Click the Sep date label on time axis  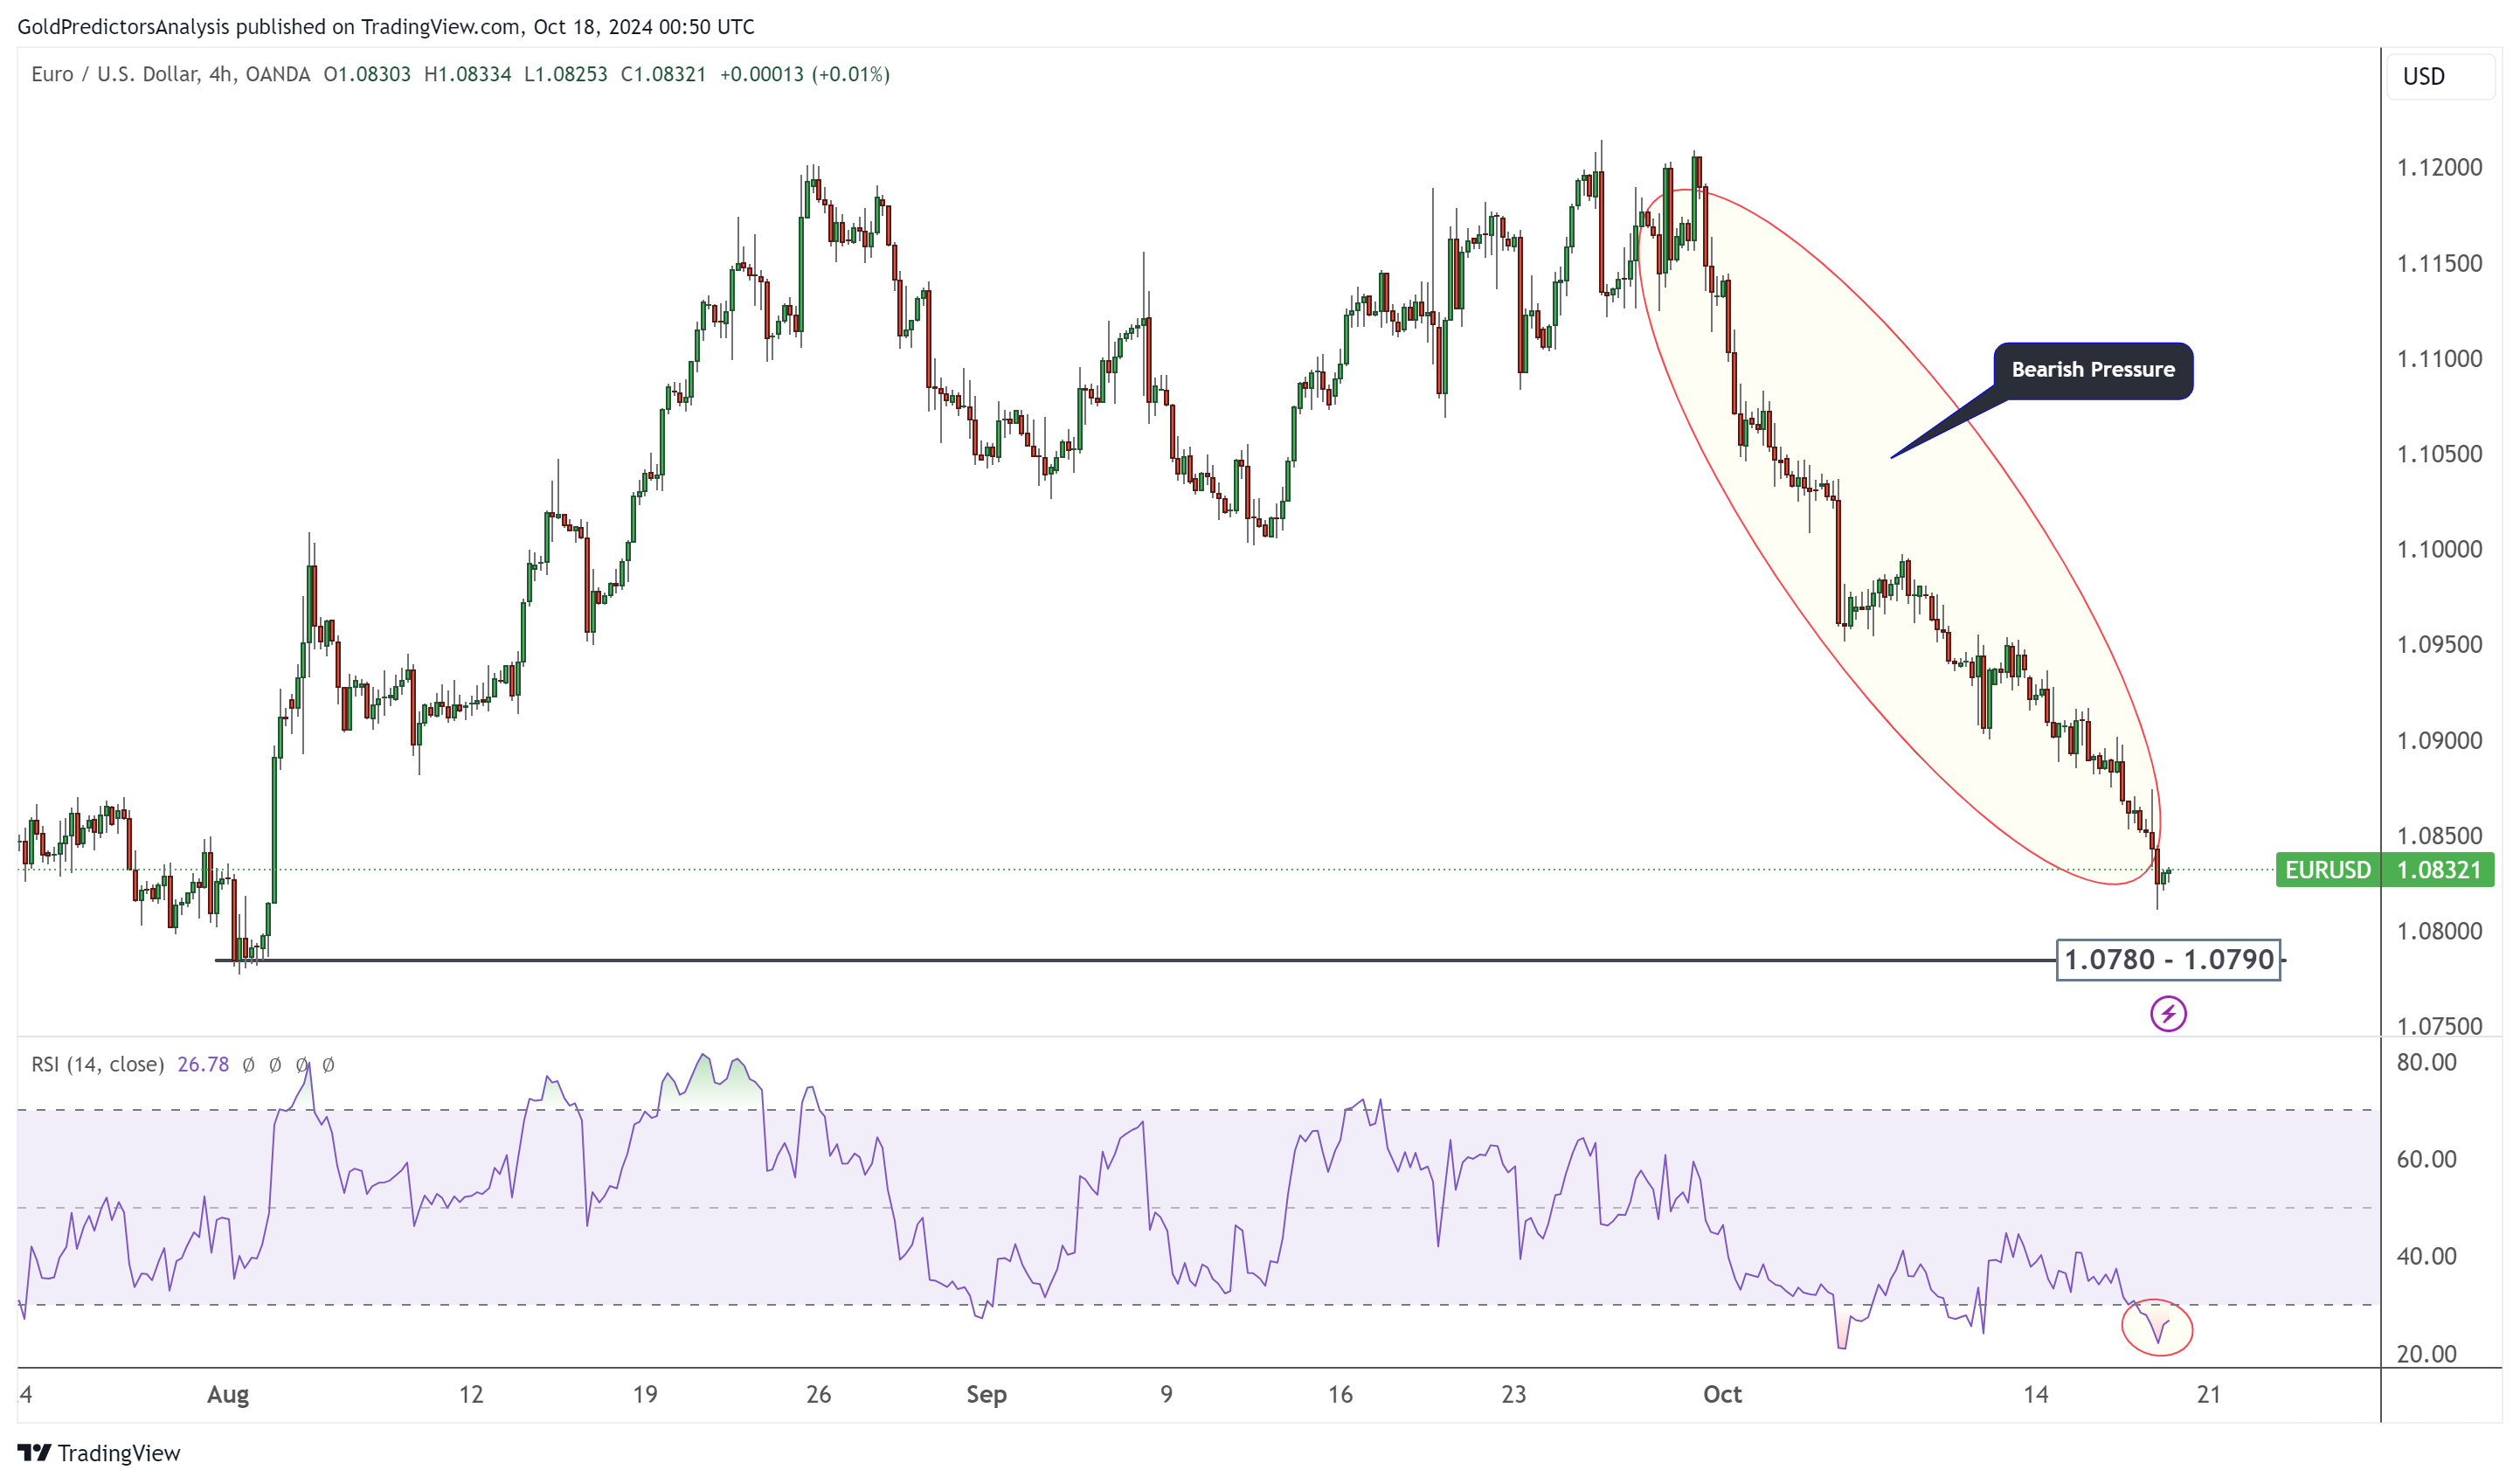[x=986, y=1394]
